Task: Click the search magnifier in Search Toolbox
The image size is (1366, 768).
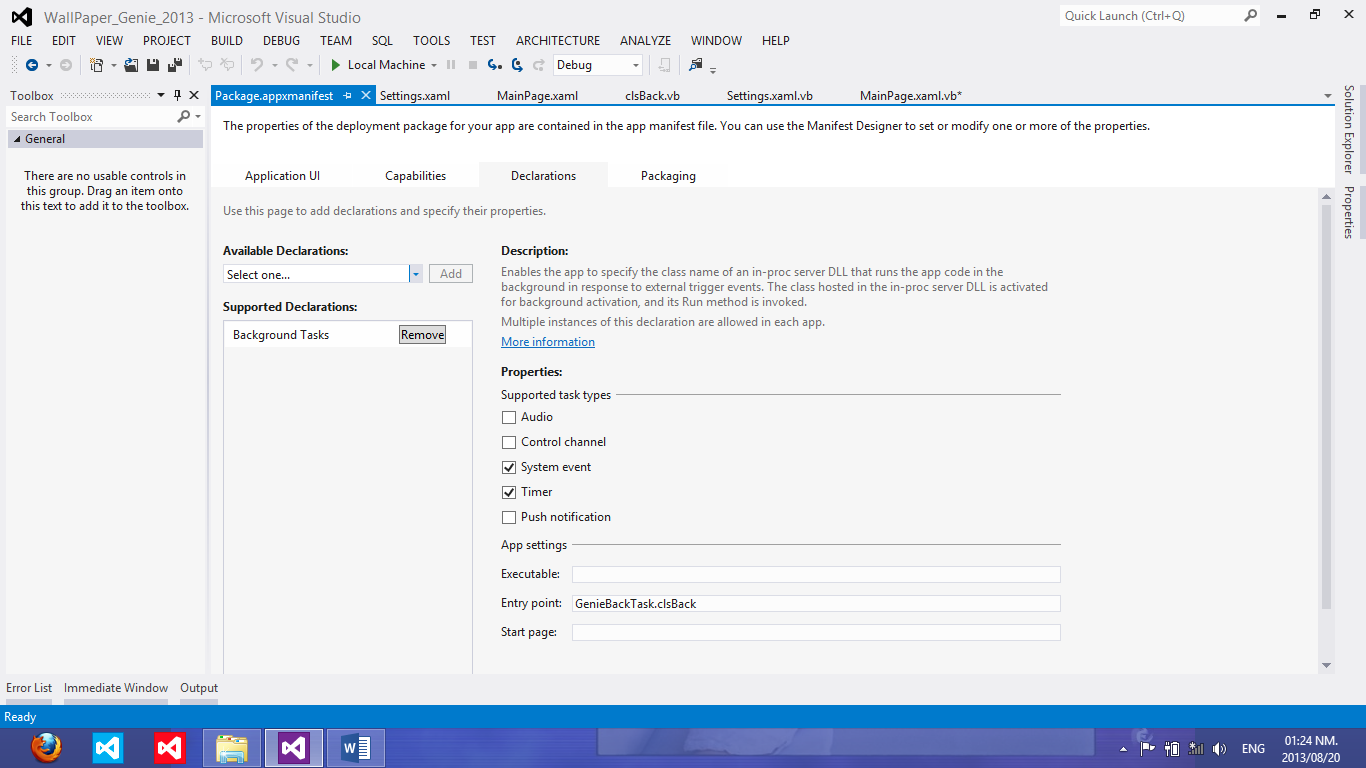Action: click(183, 117)
